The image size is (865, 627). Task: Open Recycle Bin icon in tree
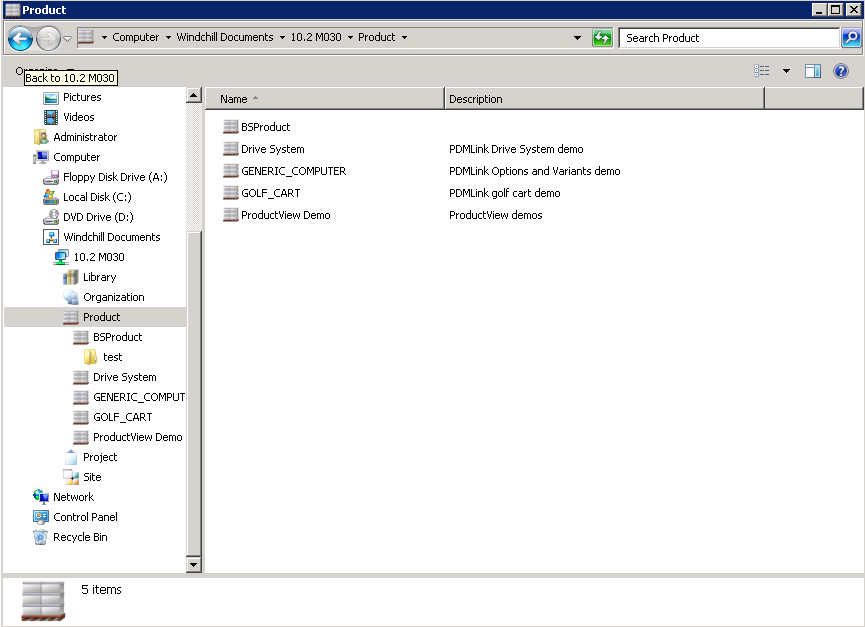(x=40, y=537)
